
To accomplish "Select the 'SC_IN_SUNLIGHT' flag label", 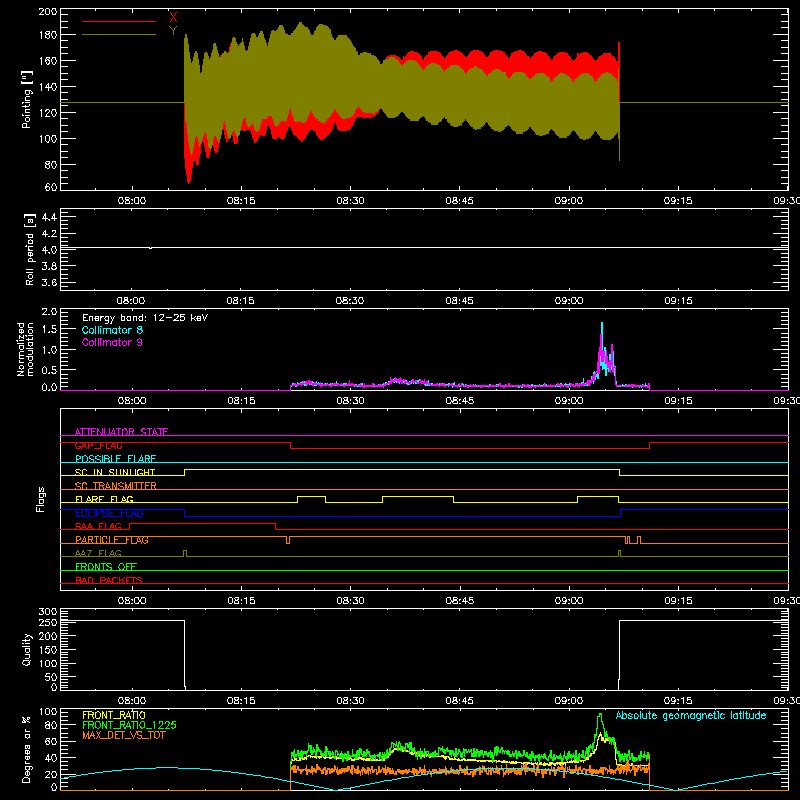I will pos(115,472).
